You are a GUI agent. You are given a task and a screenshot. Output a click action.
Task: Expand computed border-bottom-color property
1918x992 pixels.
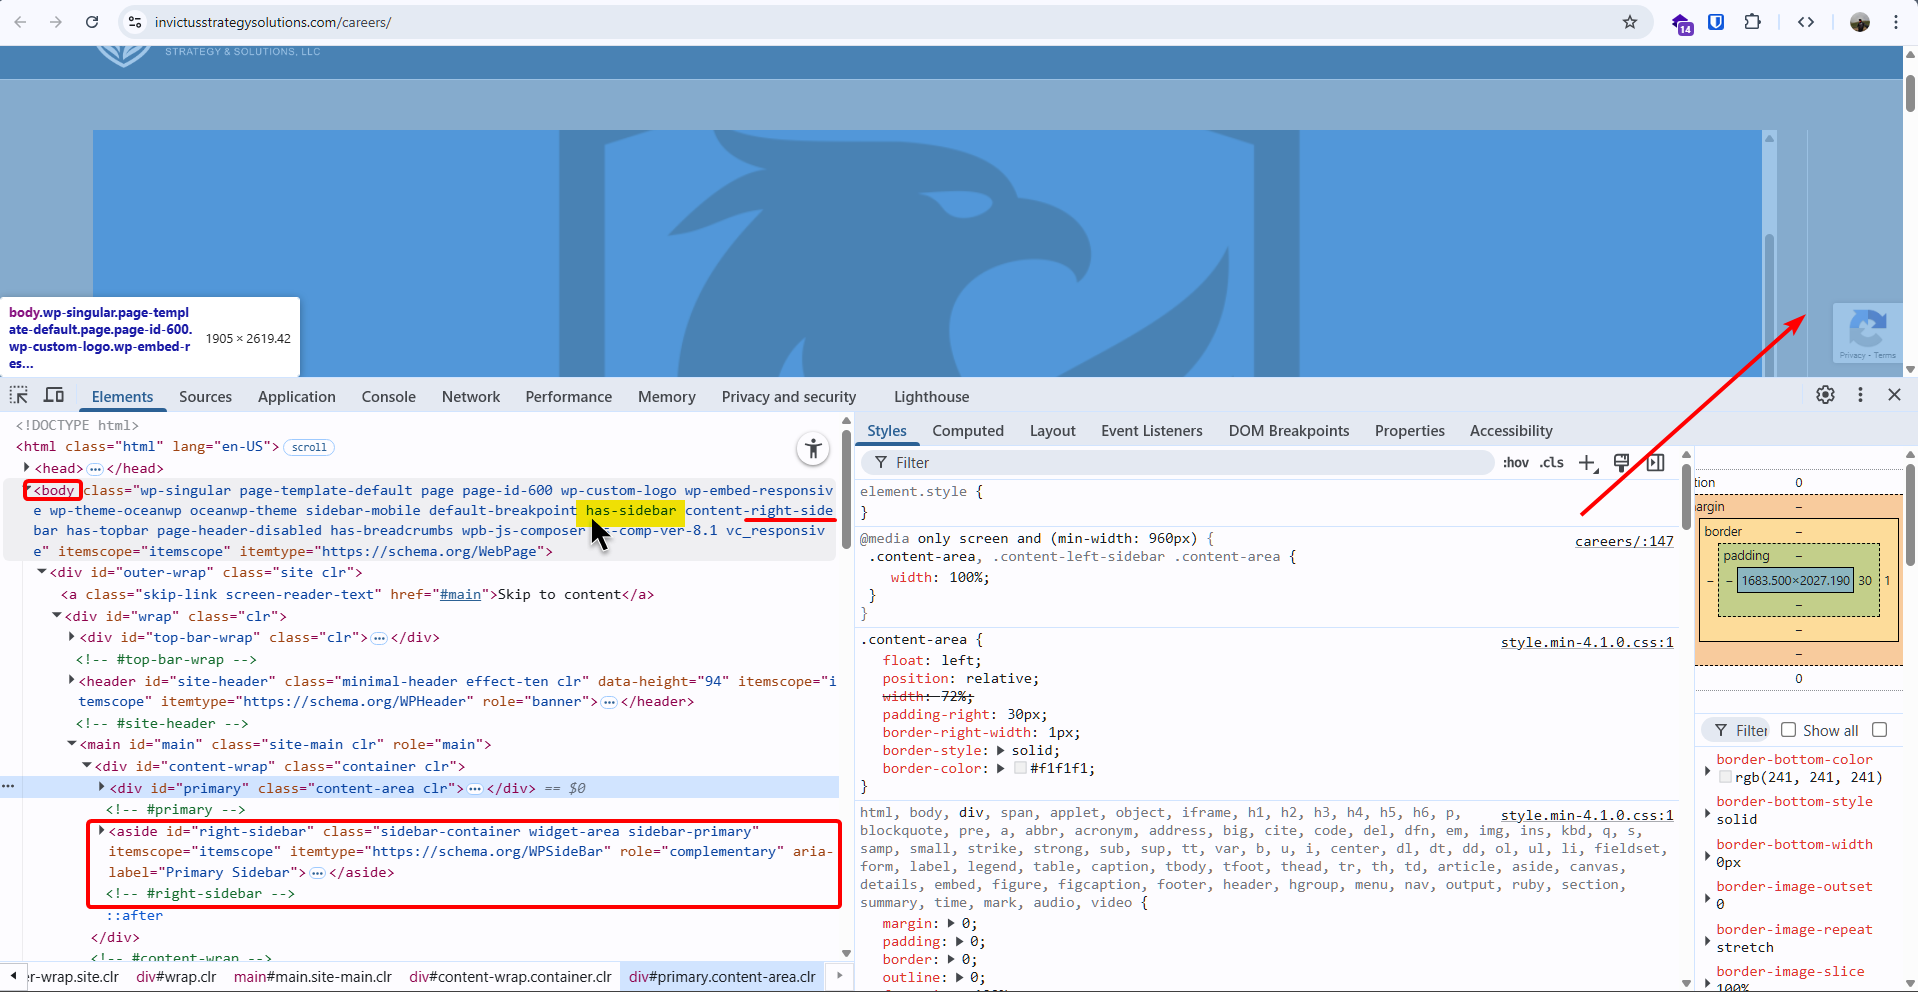[1707, 769]
